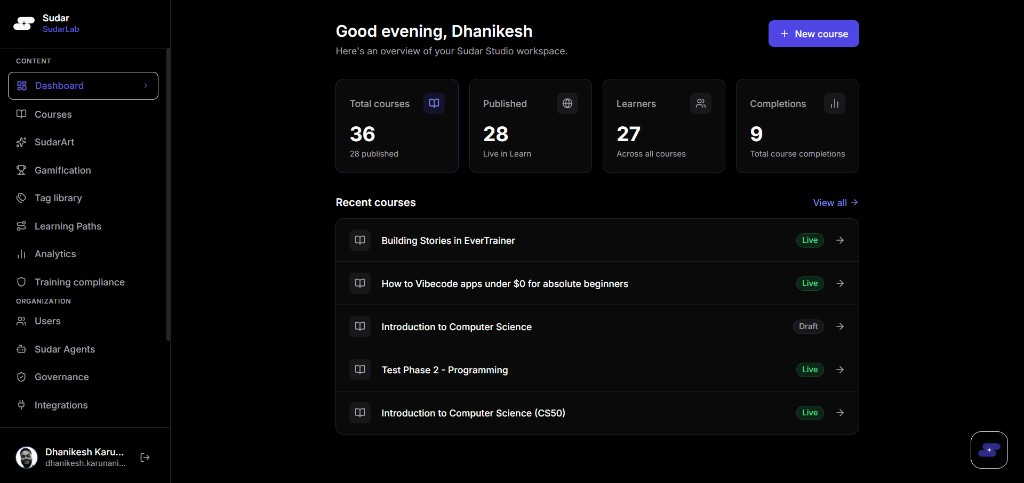Click arrow for Building Stories in EverTrainer
This screenshot has height=483, width=1024.
[x=840, y=240]
